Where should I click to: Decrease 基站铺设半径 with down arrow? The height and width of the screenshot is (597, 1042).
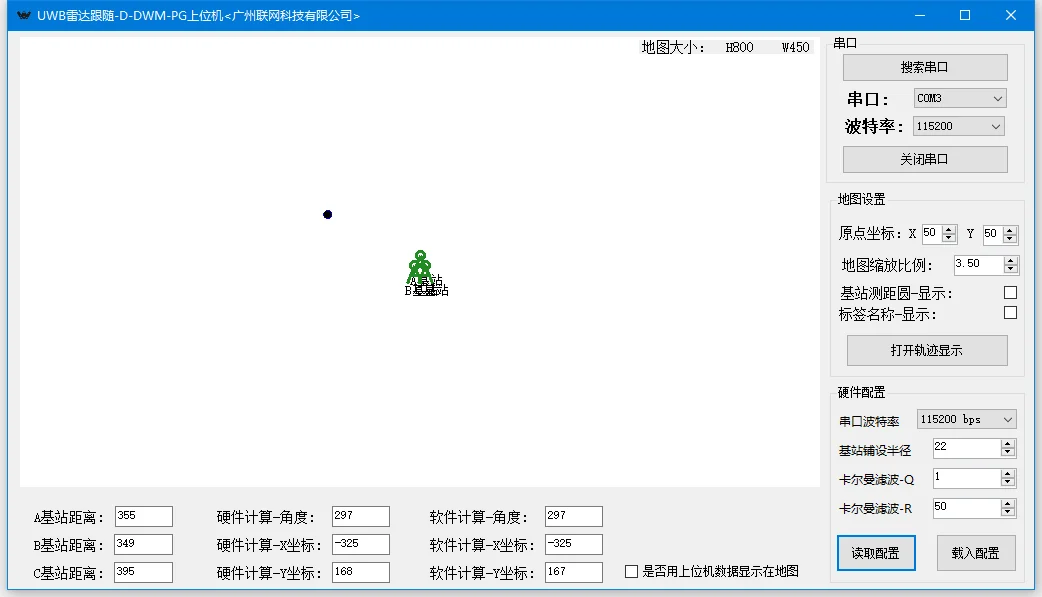pyautogui.click(x=1008, y=453)
